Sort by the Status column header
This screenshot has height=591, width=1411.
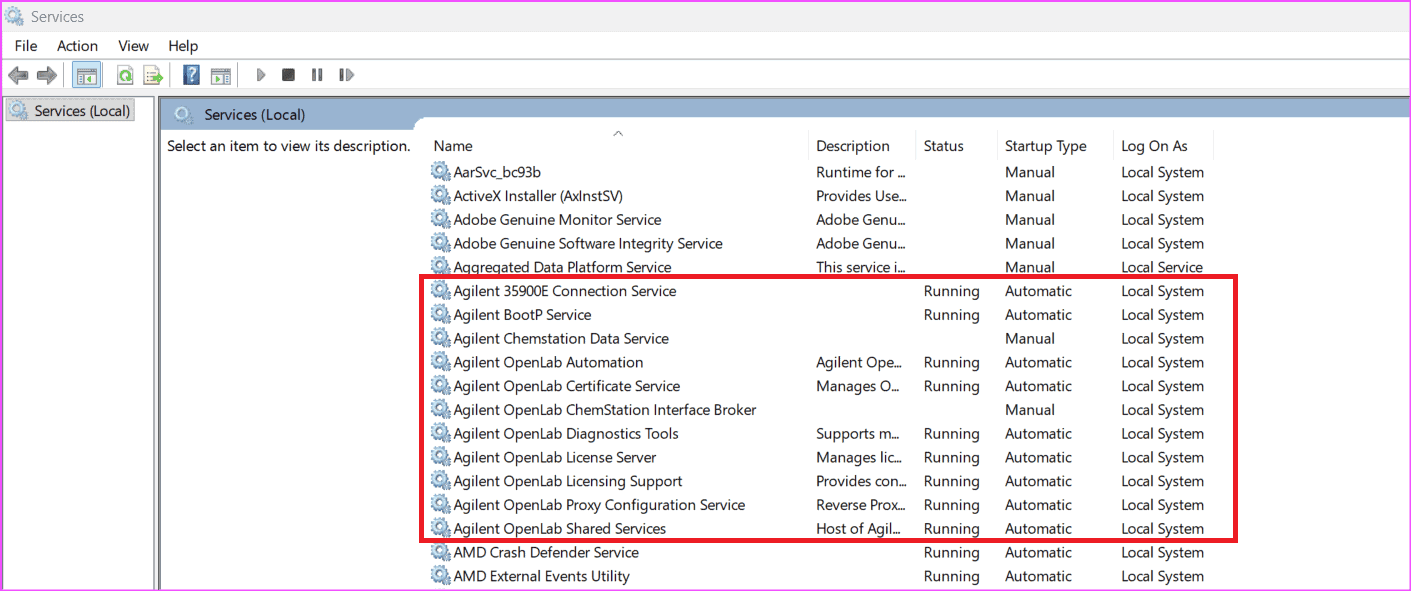coord(943,146)
